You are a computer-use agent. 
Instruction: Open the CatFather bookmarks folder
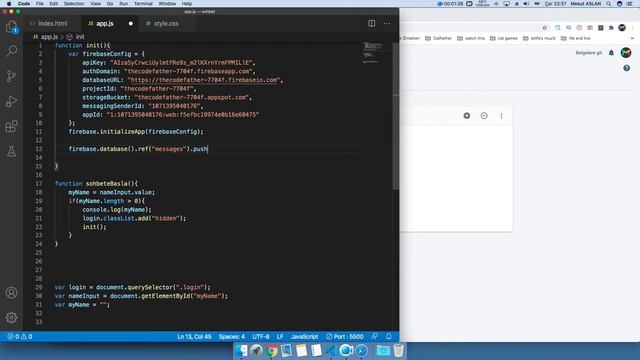click(439, 38)
